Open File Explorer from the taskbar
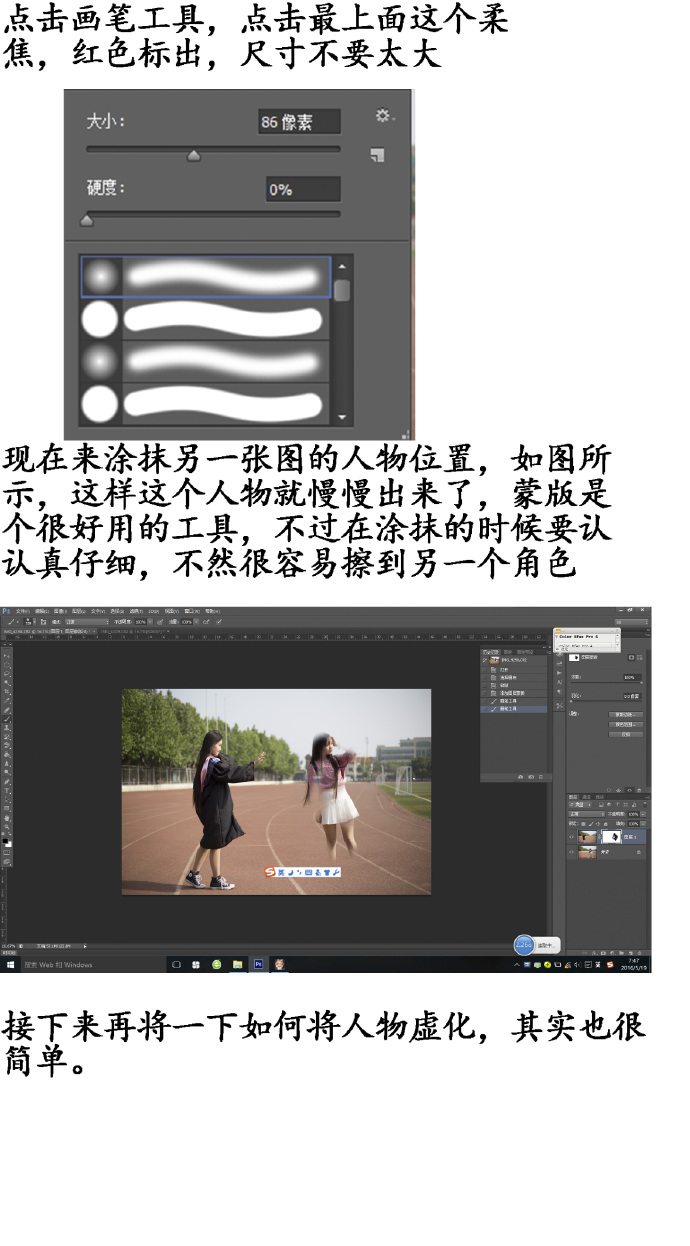Viewport: 690px width, 1246px height. (x=237, y=965)
